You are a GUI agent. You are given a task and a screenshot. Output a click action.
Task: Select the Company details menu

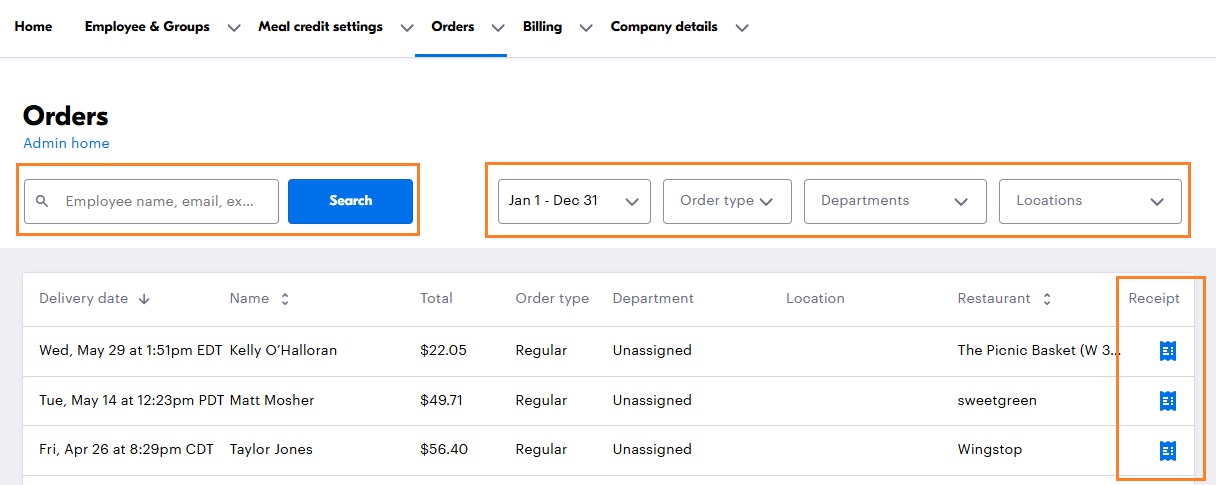[x=664, y=27]
